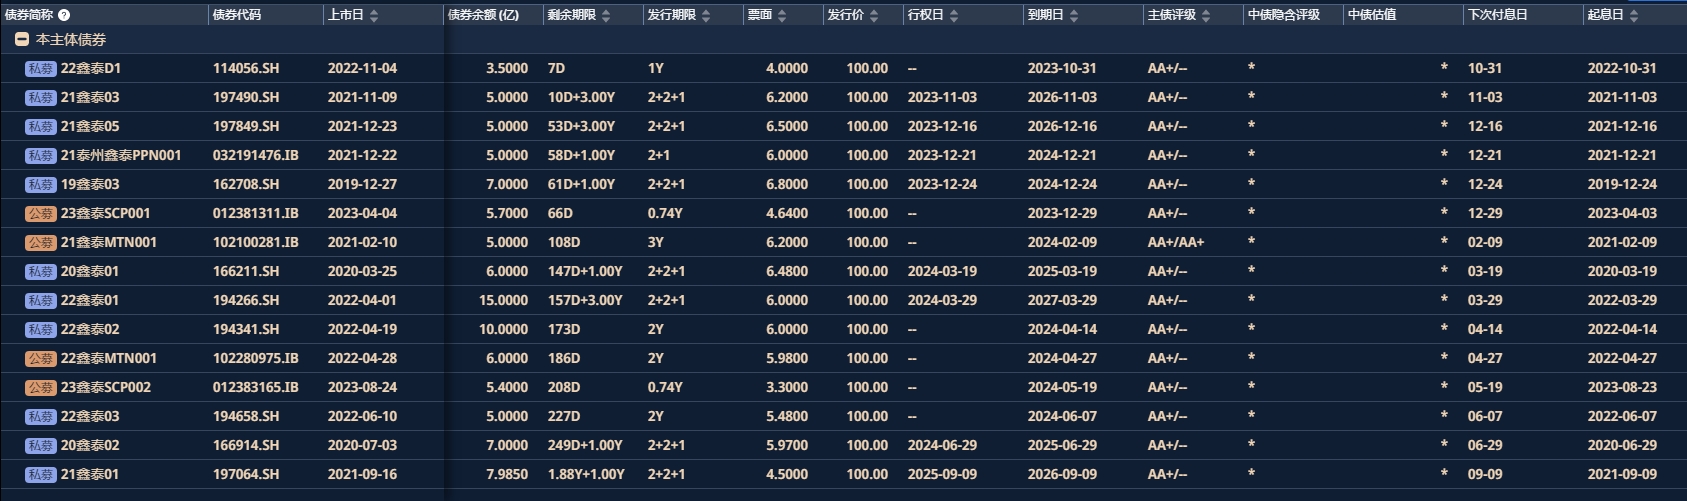Click the 中债估值 column header
This screenshot has height=501, width=1687.
(1372, 15)
